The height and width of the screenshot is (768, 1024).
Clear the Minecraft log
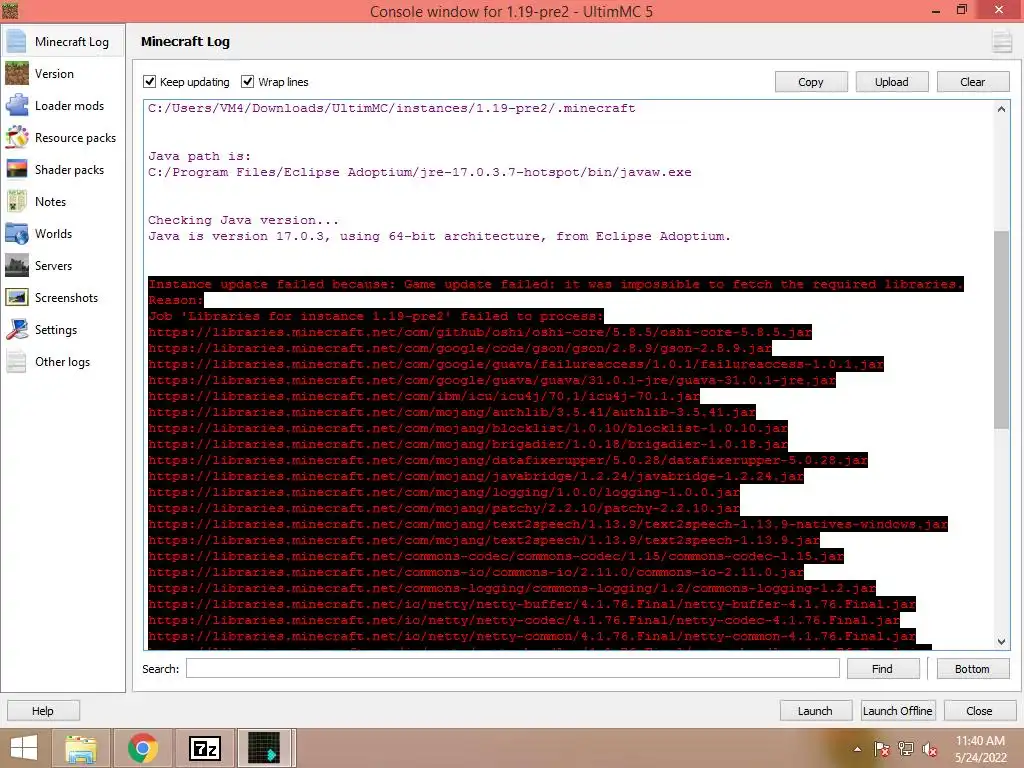point(973,82)
